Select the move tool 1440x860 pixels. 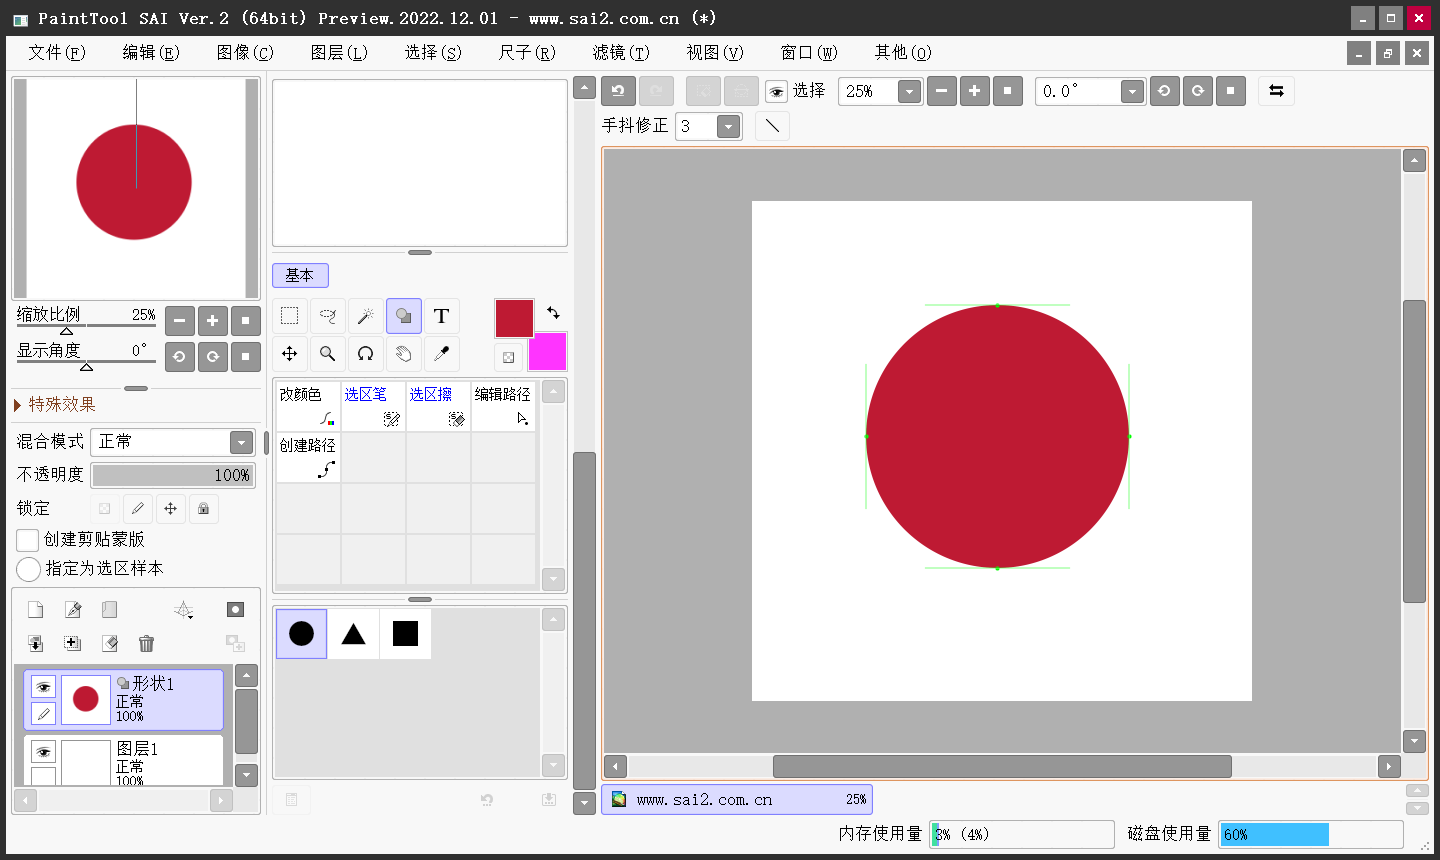pyautogui.click(x=290, y=354)
